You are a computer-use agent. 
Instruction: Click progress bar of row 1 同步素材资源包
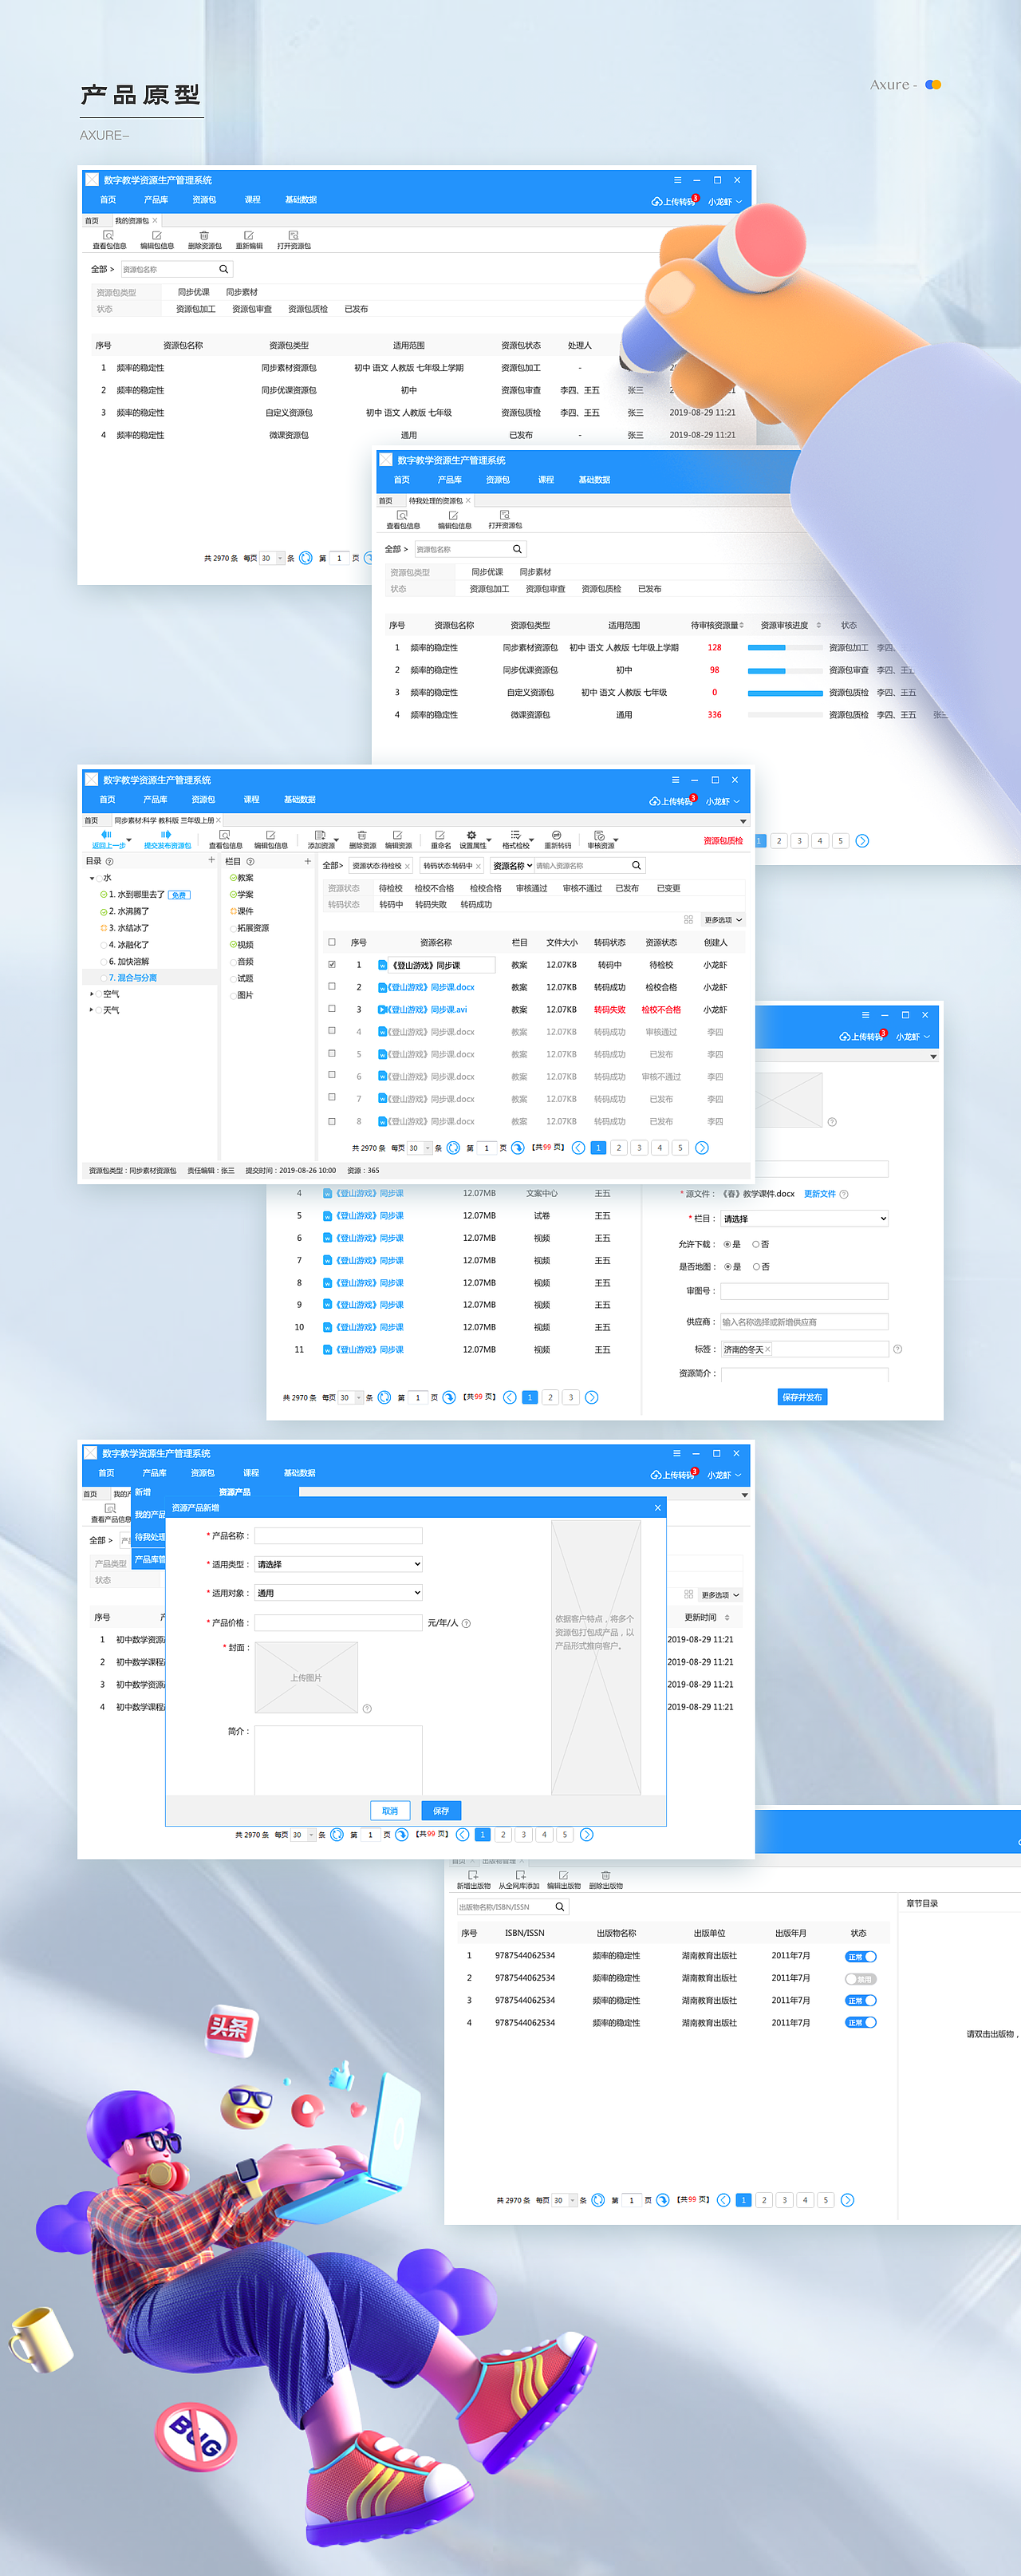pyautogui.click(x=785, y=648)
